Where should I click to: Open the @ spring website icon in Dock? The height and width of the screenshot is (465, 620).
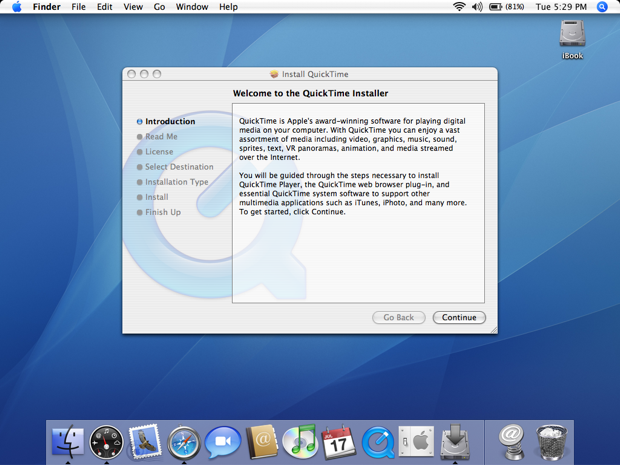pyautogui.click(x=512, y=442)
